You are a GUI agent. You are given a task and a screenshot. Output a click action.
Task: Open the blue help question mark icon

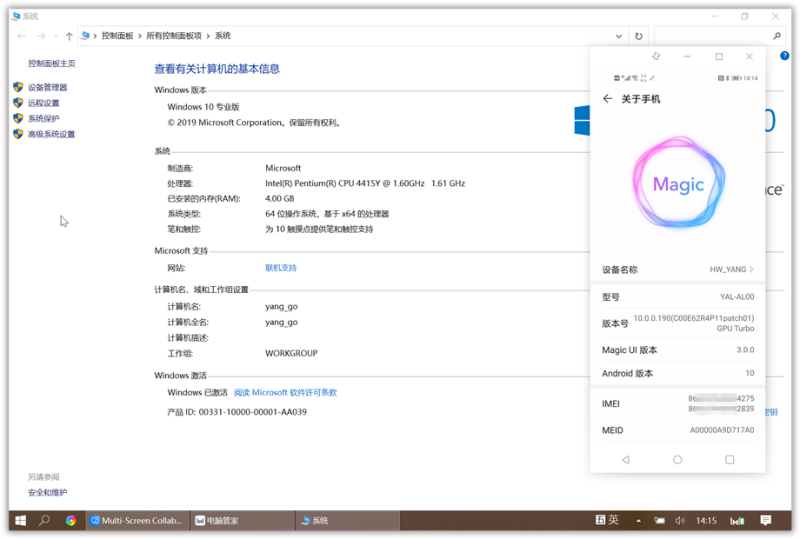coord(785,56)
